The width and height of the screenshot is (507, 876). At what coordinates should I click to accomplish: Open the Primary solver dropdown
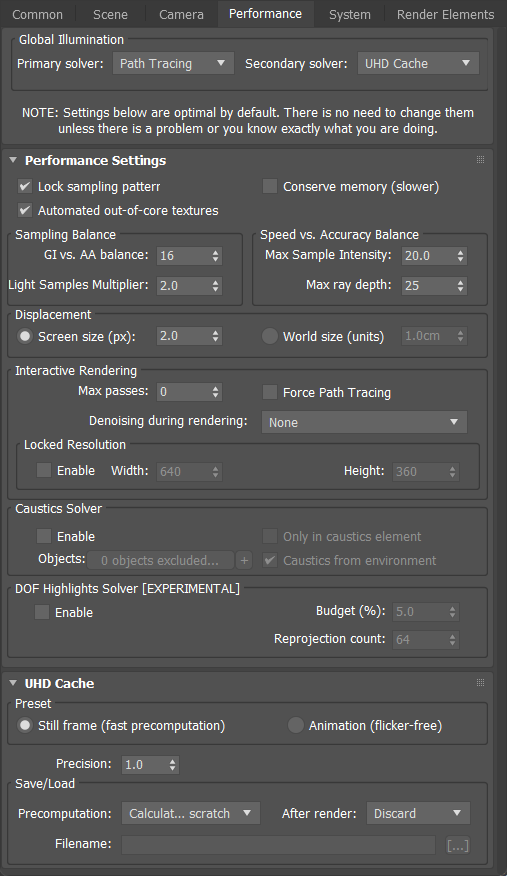pyautogui.click(x=173, y=64)
